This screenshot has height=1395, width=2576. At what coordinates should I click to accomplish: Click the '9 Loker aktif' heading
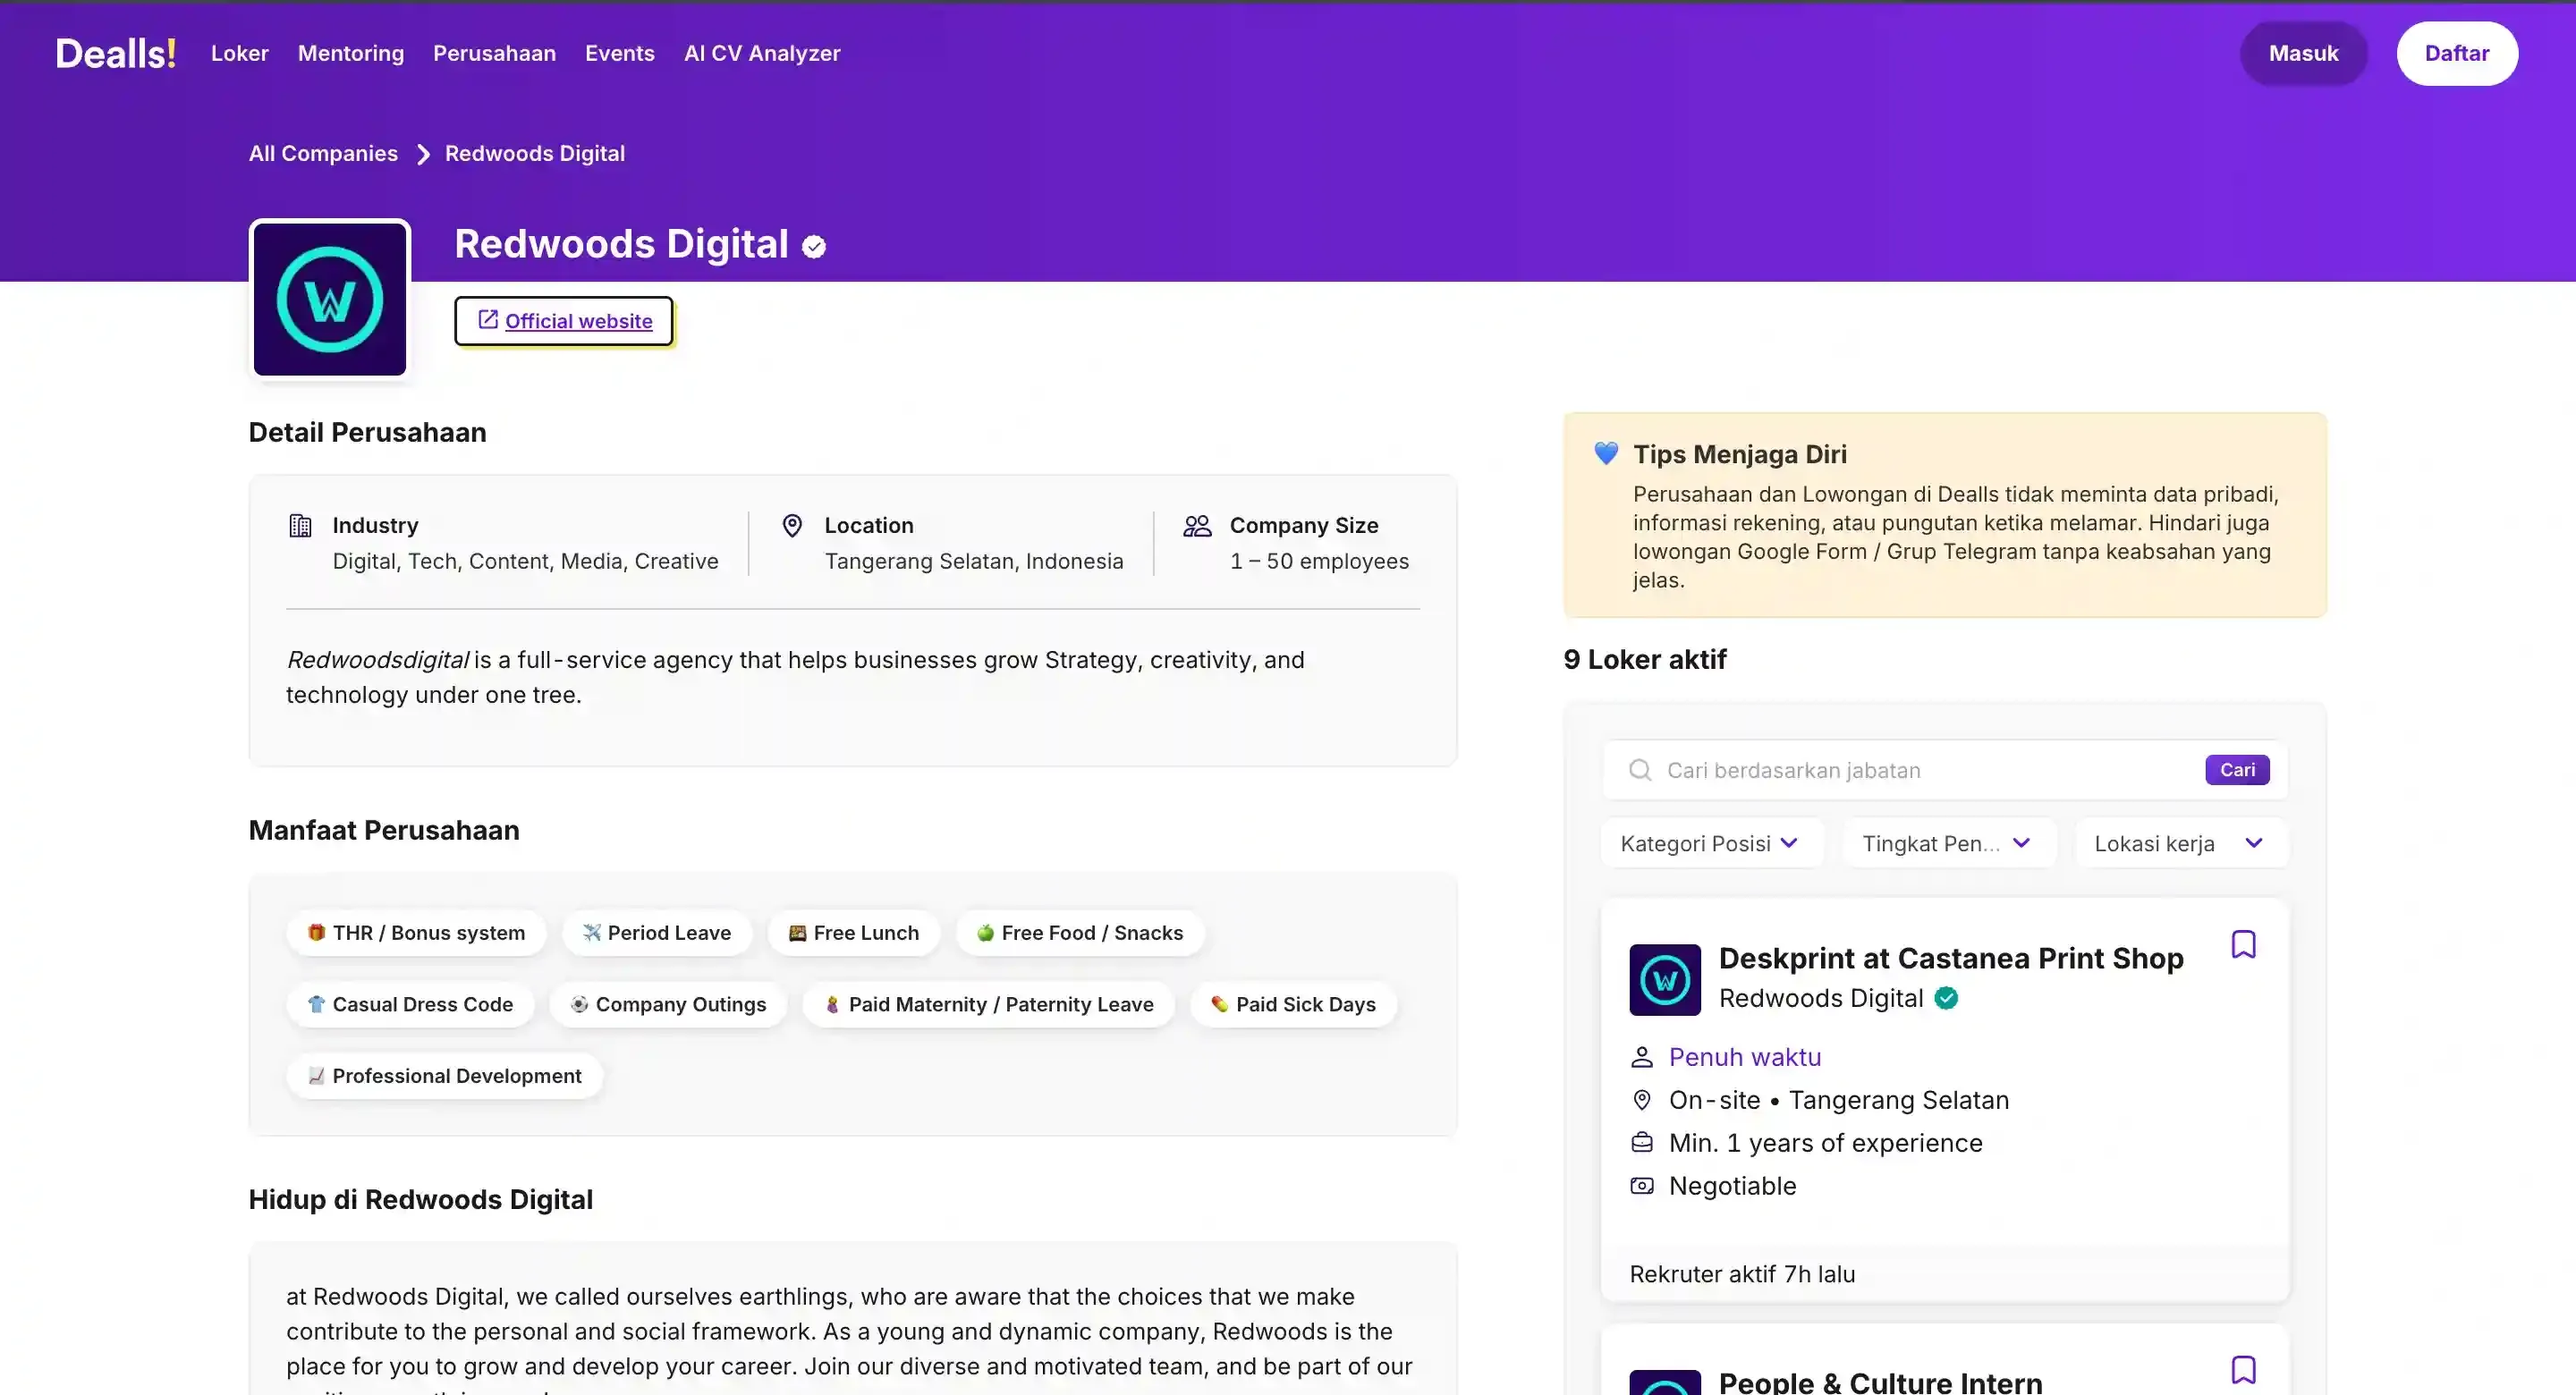point(1645,659)
